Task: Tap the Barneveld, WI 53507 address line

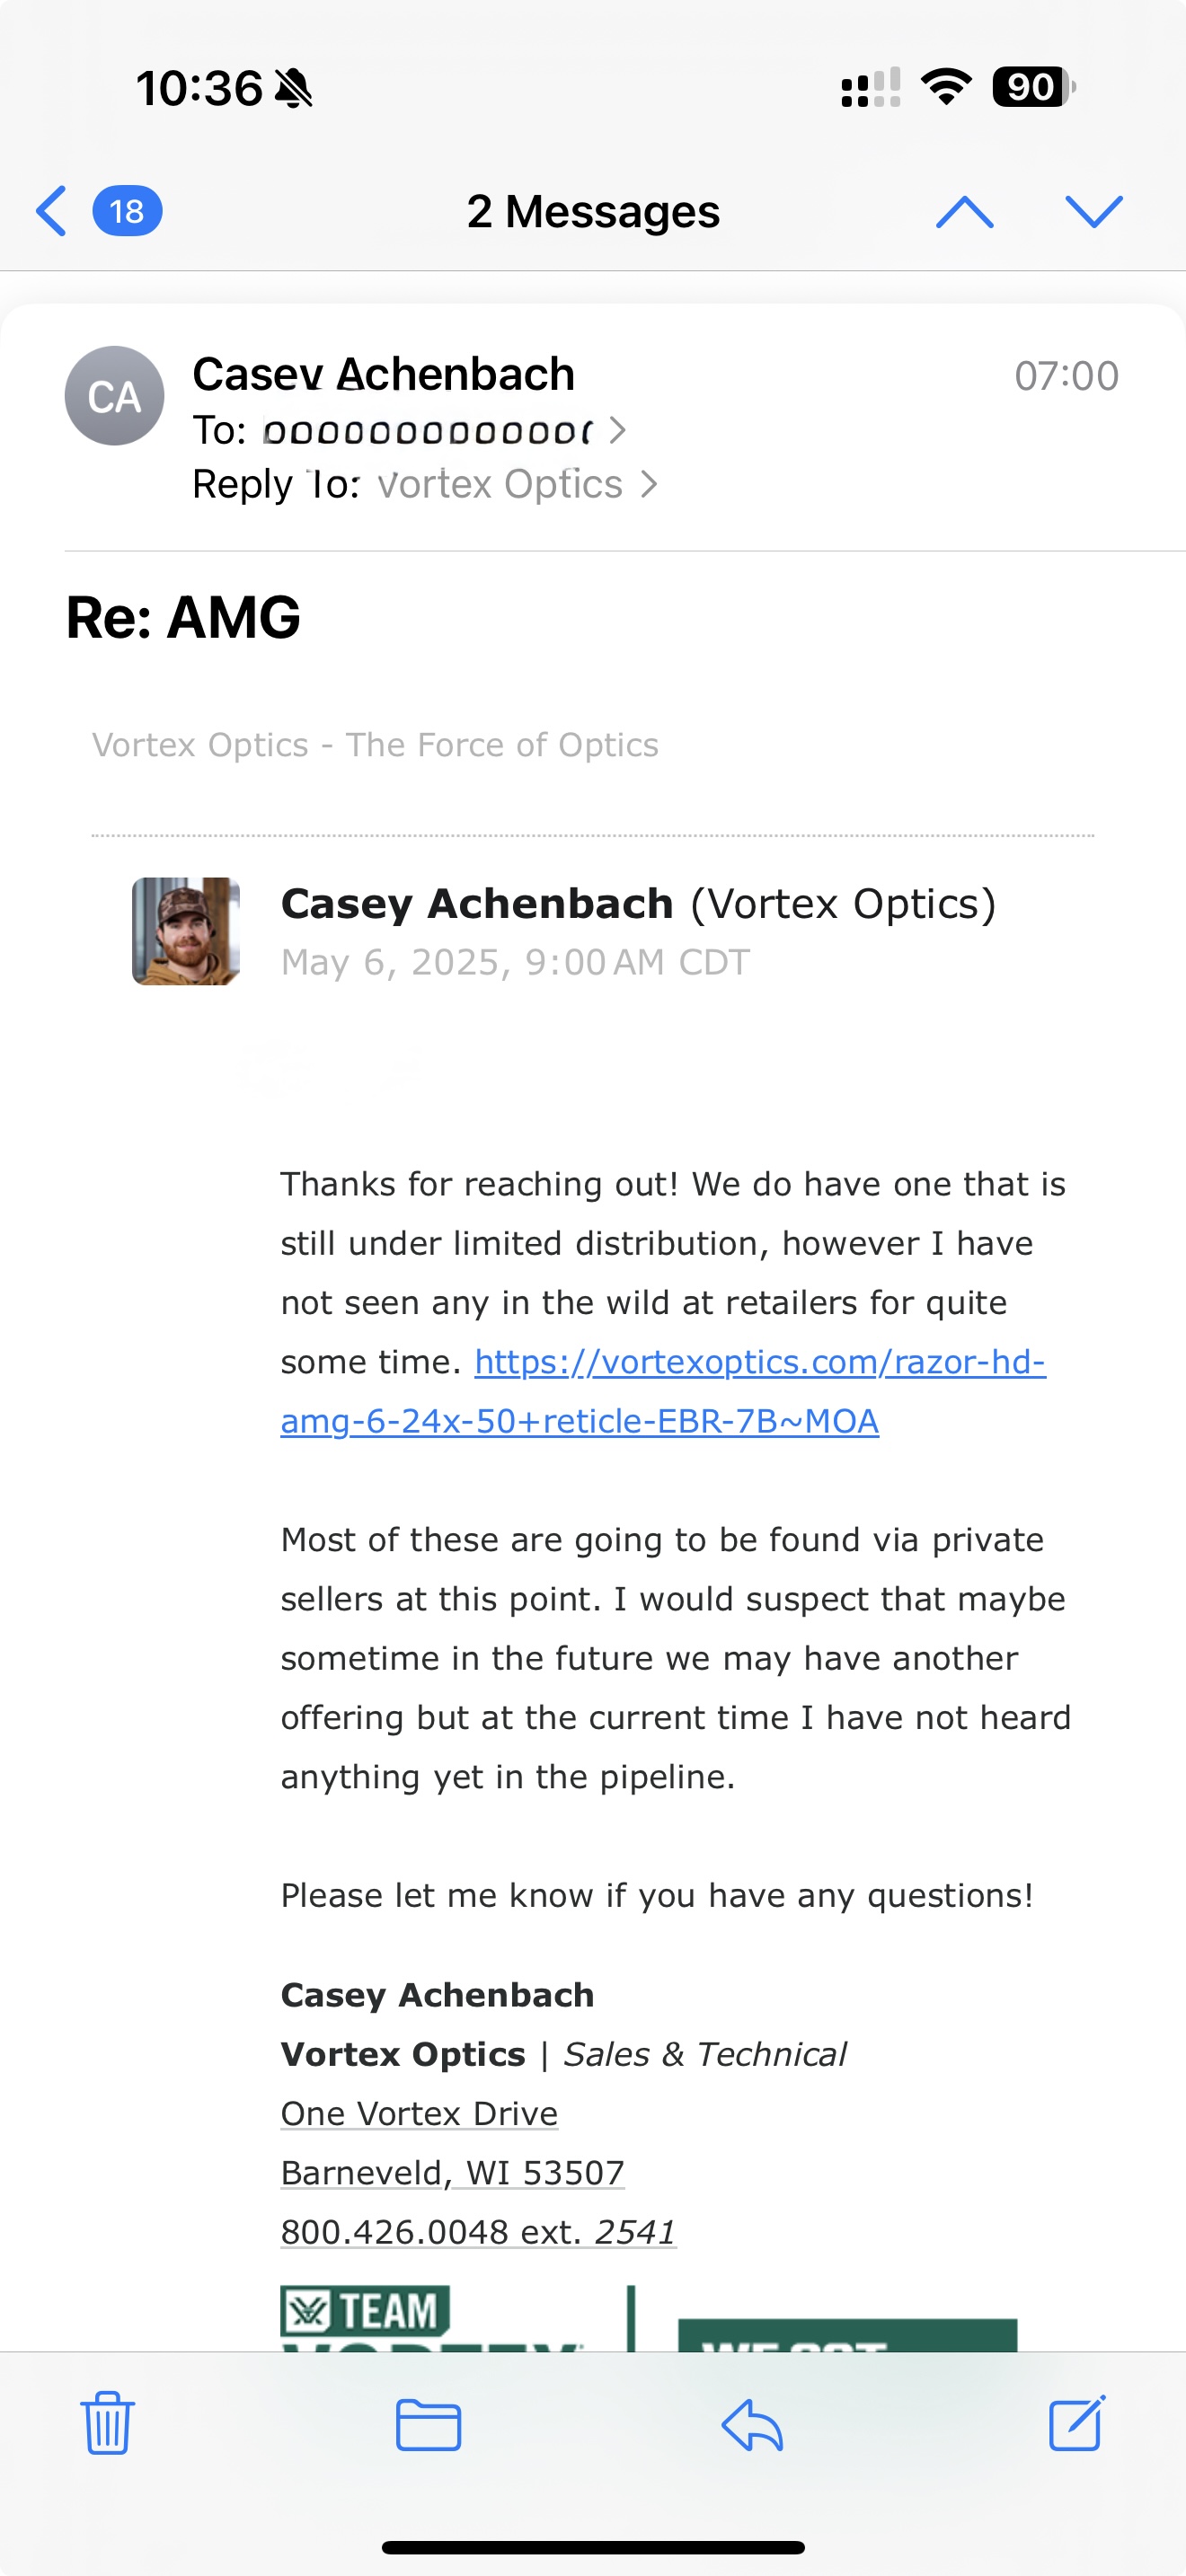Action: 452,2172
